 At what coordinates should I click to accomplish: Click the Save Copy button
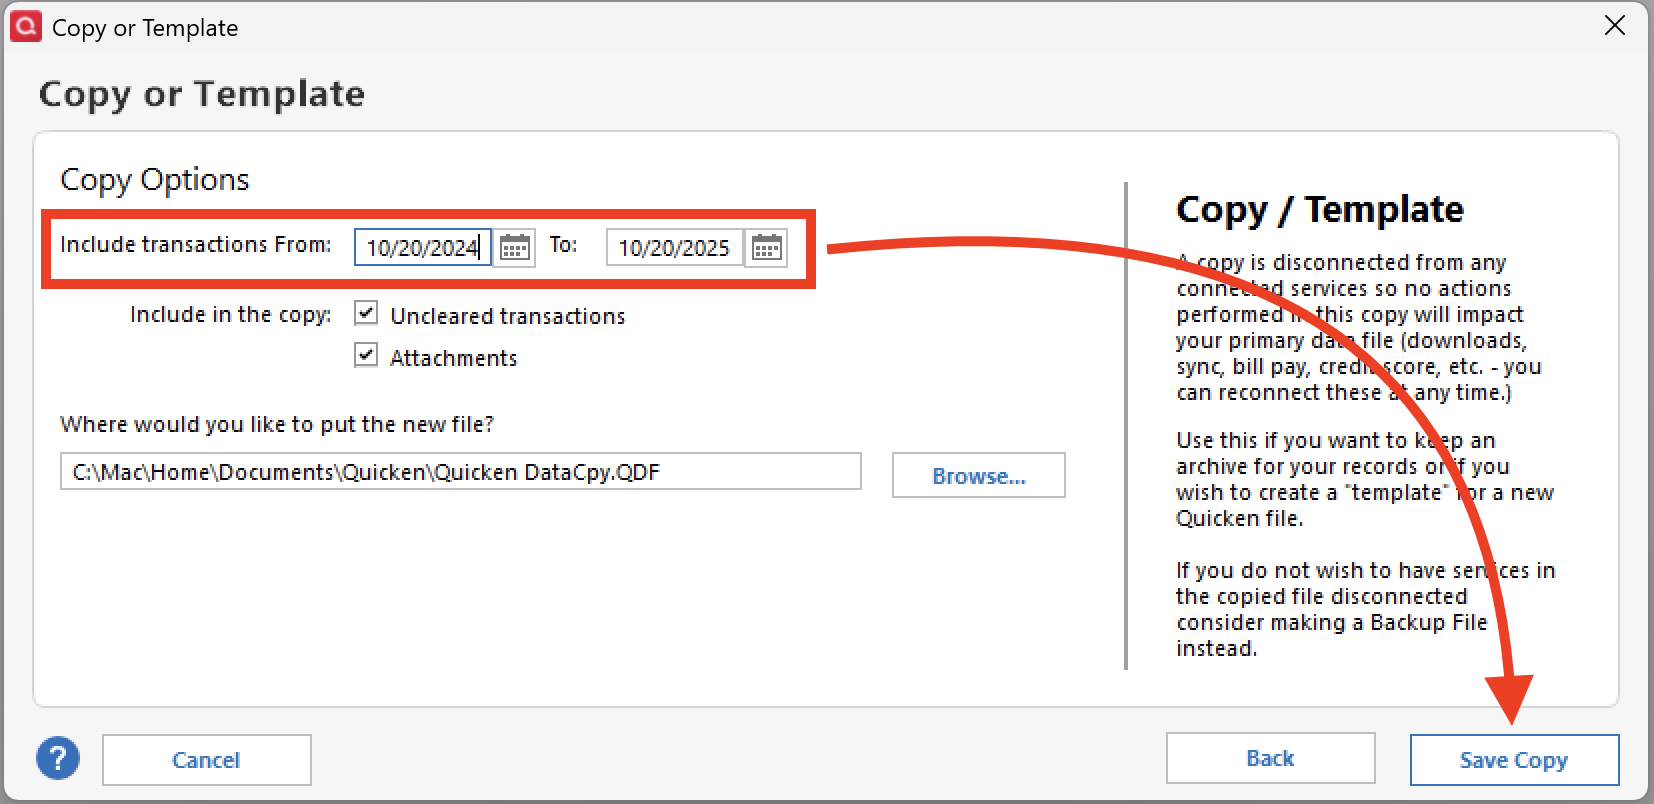1514,760
